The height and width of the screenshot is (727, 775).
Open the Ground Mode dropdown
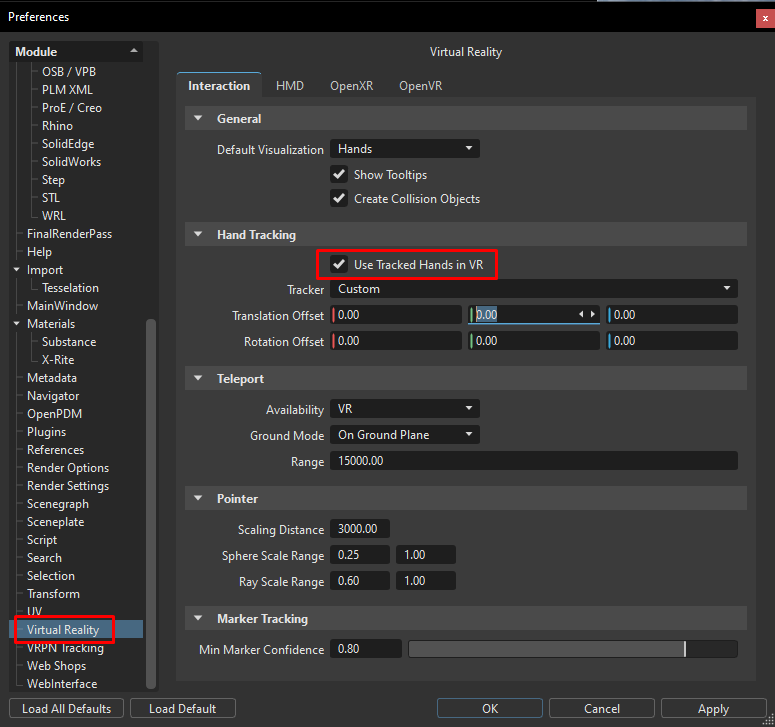405,435
